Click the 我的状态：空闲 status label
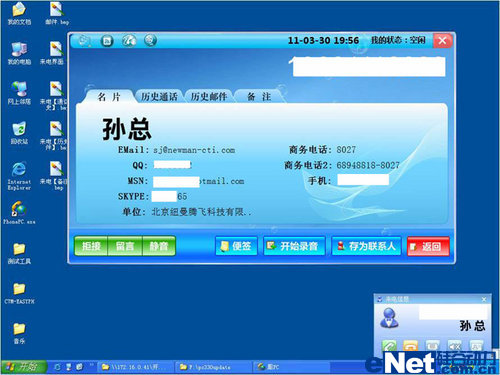The height and width of the screenshot is (375, 500). [x=398, y=40]
